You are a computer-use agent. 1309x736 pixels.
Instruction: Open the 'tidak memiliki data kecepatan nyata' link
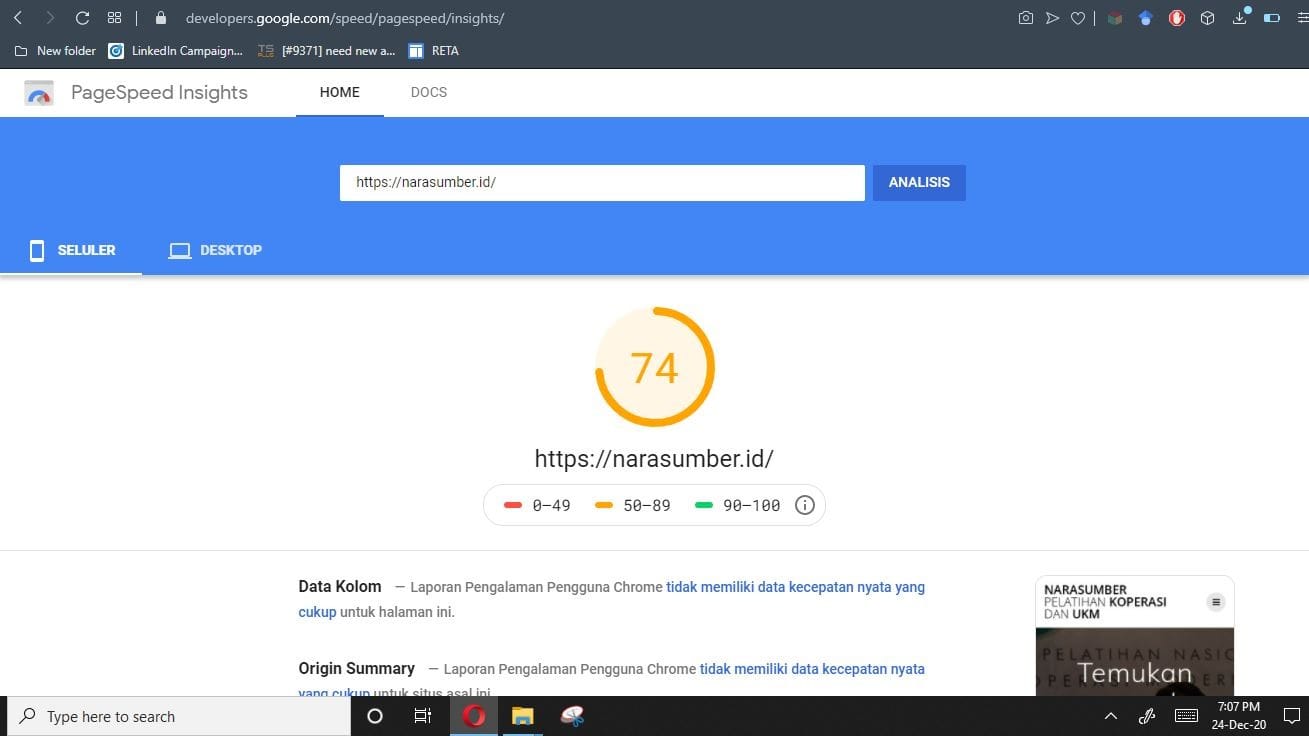tap(794, 587)
